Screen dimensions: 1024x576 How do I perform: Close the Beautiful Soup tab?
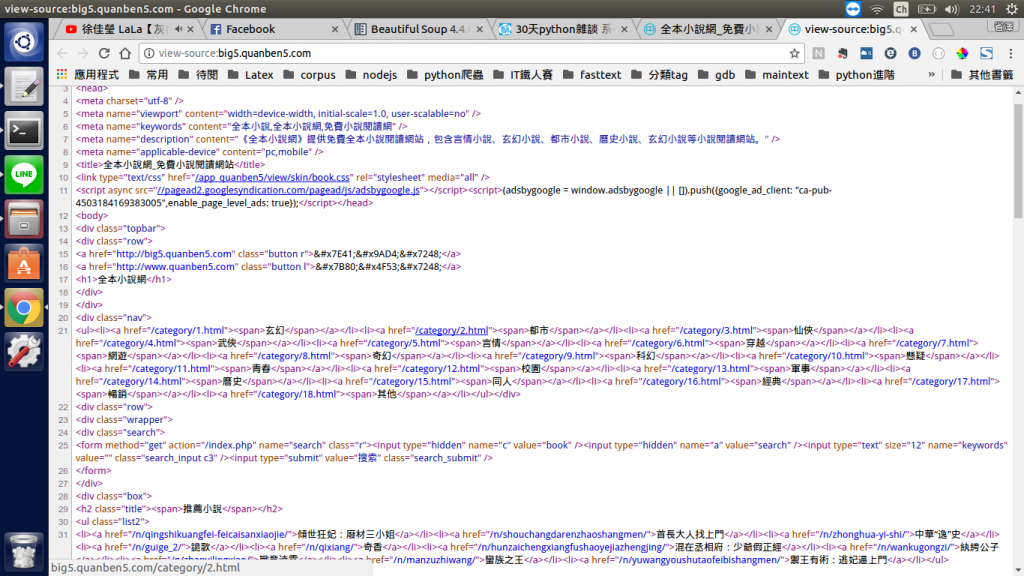click(480, 29)
